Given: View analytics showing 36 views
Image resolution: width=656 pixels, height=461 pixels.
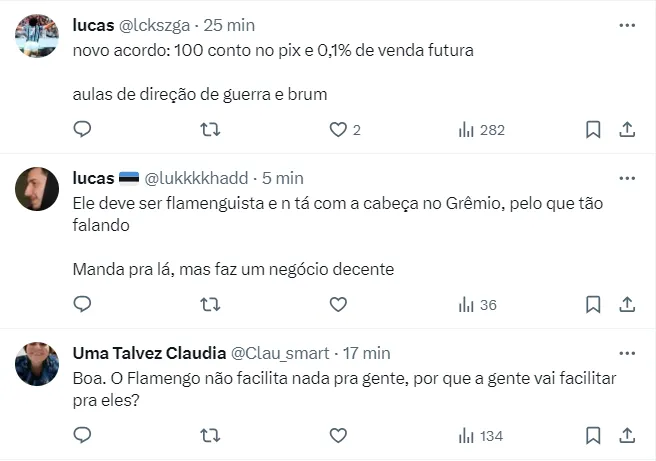Looking at the screenshot, I should click(477, 304).
